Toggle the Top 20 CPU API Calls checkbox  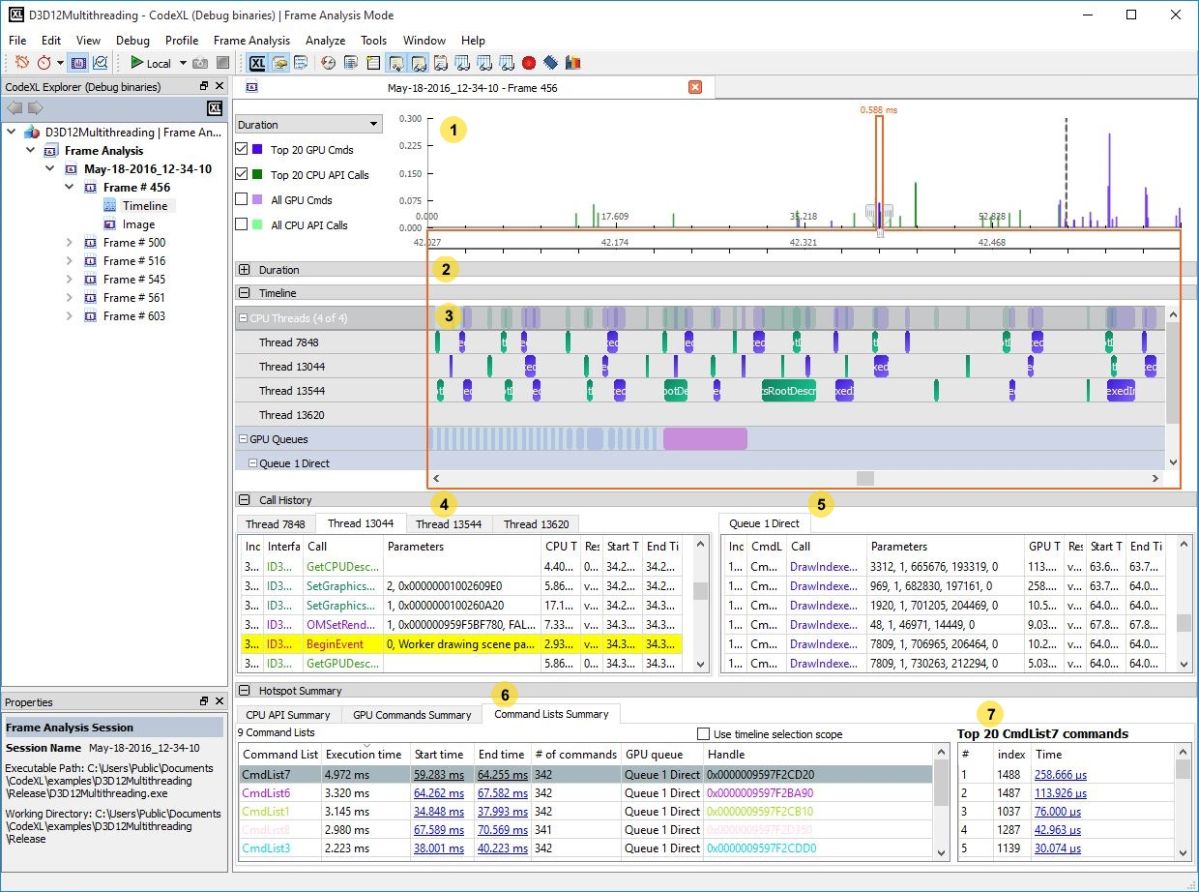point(242,174)
